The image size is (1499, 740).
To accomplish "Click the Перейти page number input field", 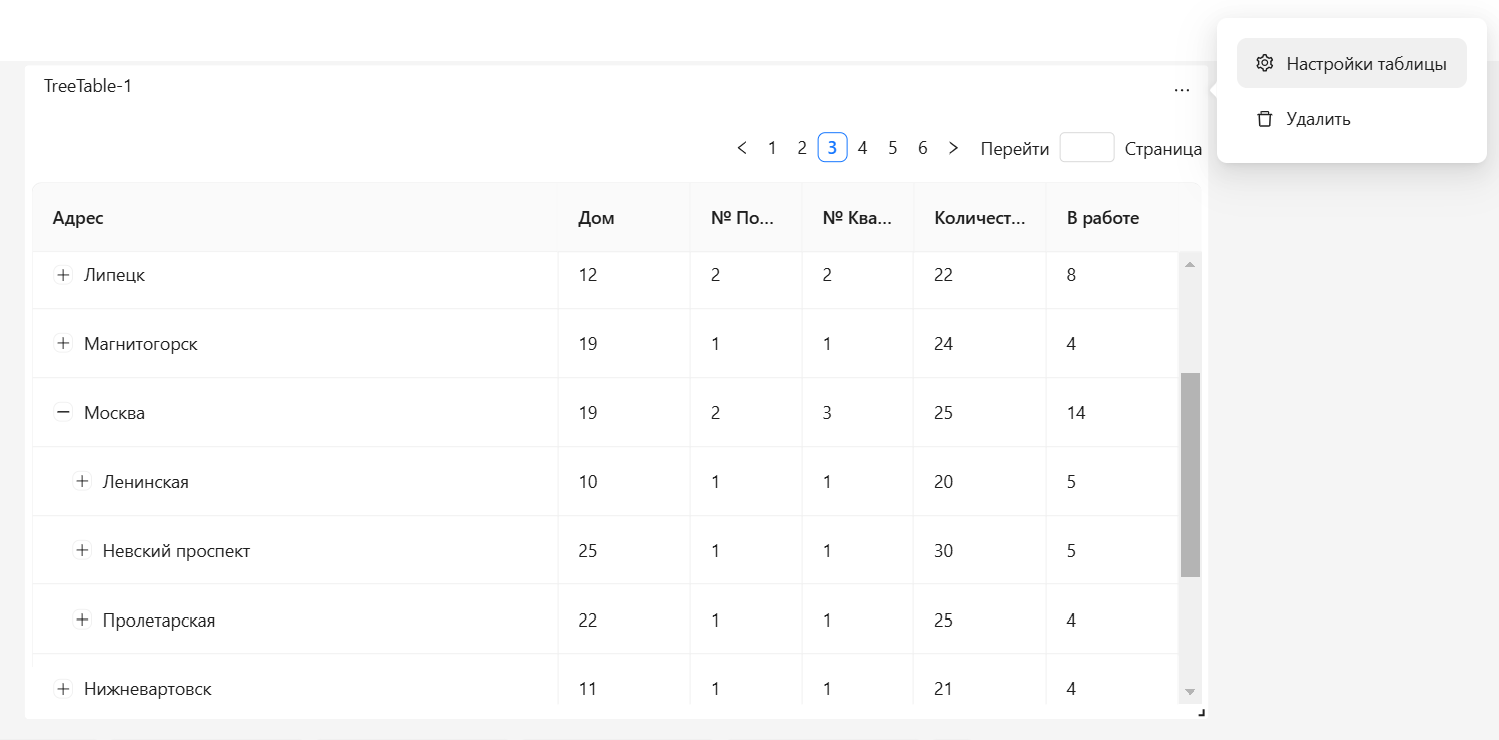I will [1086, 148].
